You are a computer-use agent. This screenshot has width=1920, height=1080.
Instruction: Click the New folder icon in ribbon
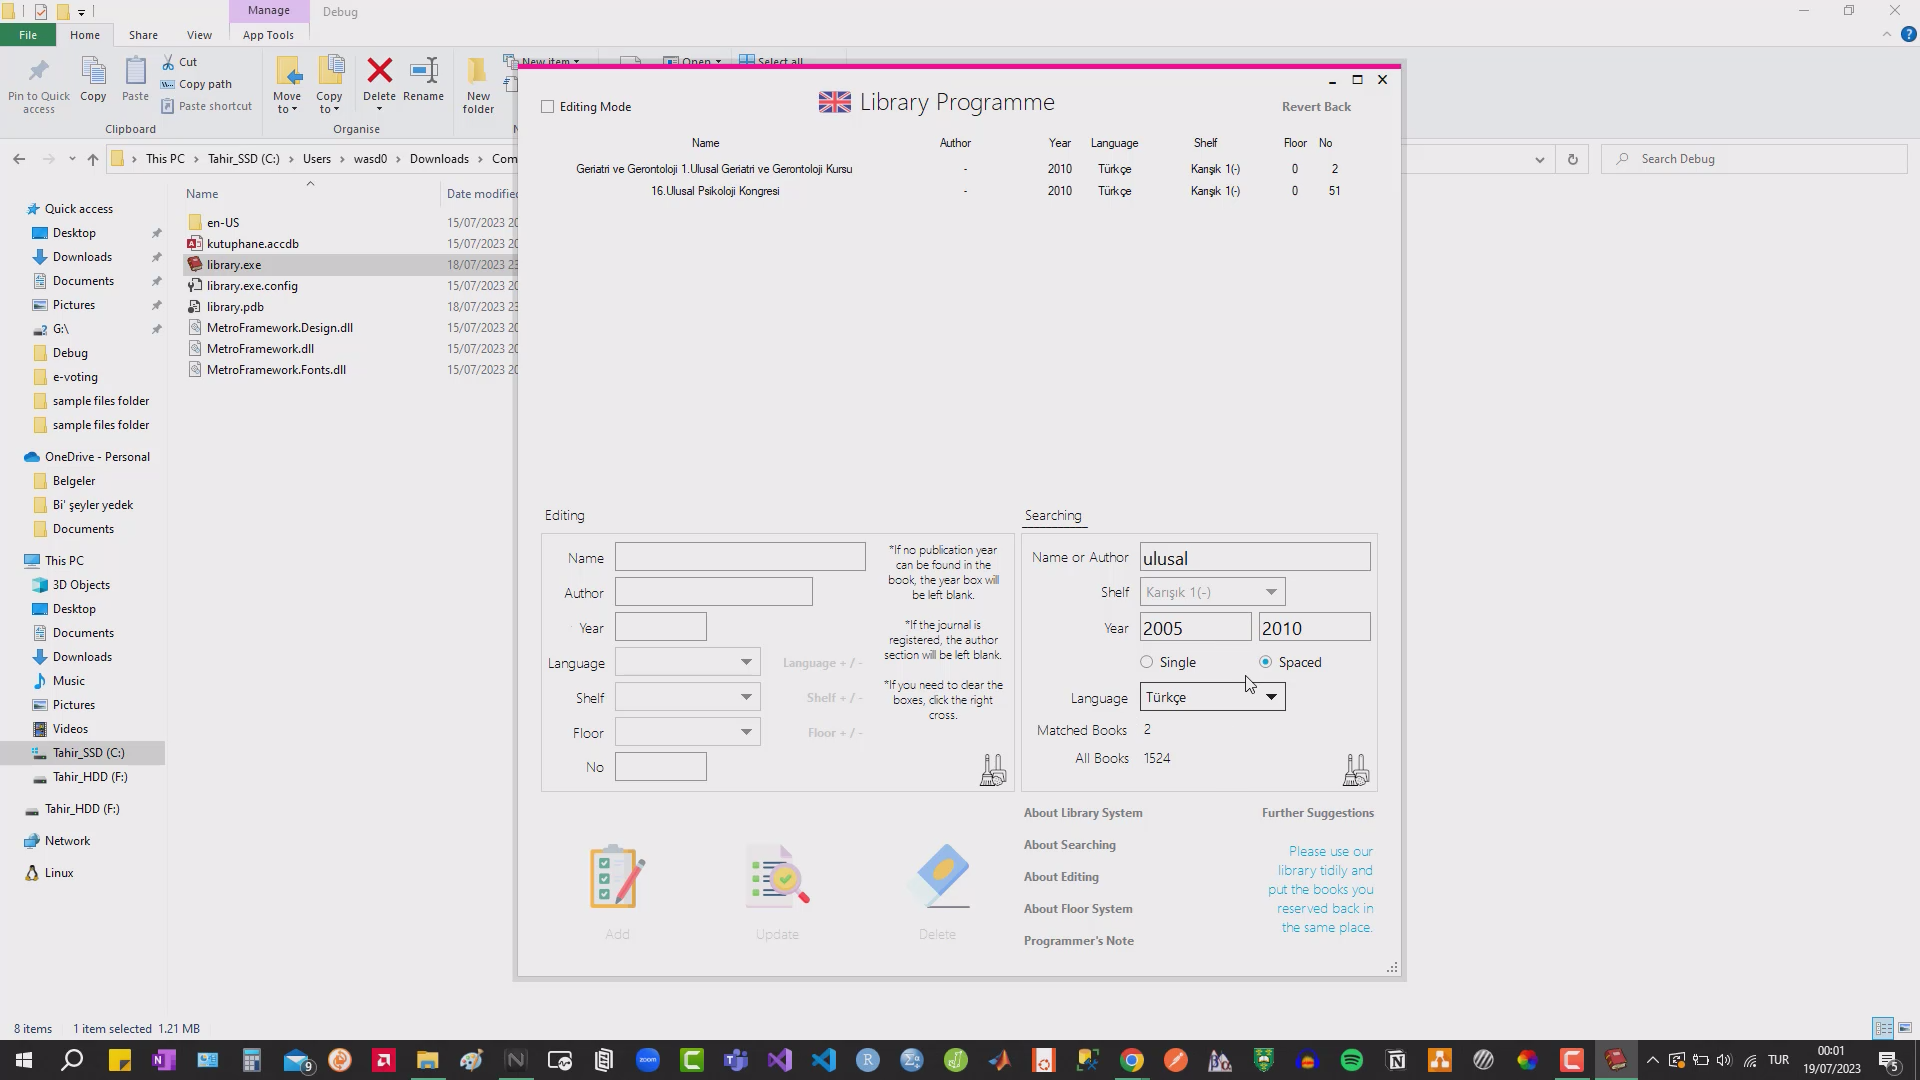pyautogui.click(x=478, y=71)
